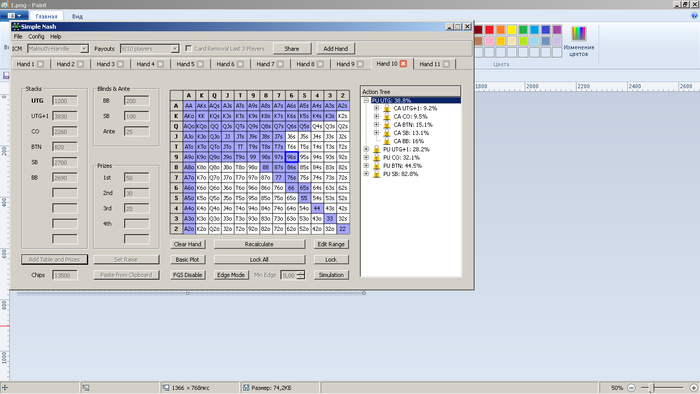Click zoom out minus icon in Paint status bar
This screenshot has width=700, height=394.
point(631,388)
